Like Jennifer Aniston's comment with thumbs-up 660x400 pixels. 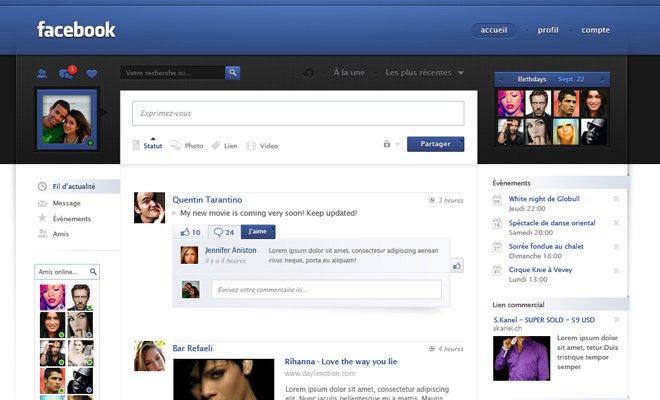click(457, 266)
